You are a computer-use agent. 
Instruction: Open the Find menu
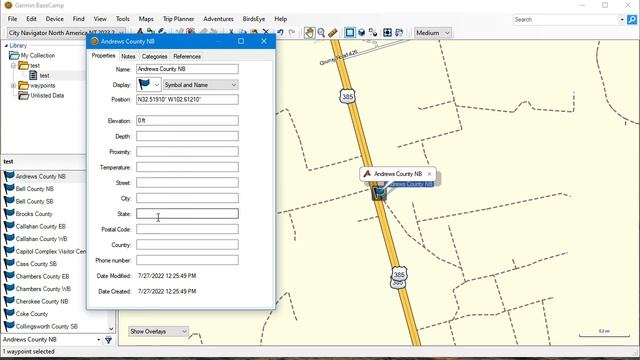[x=78, y=19]
